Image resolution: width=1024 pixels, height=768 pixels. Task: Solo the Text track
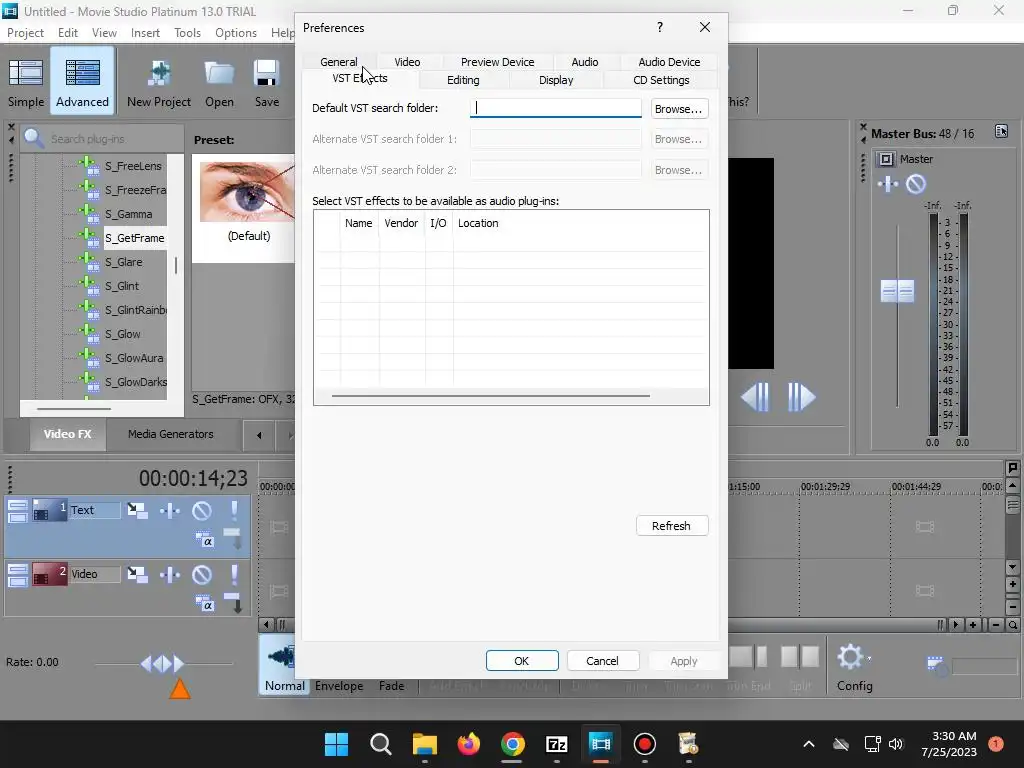coord(234,510)
